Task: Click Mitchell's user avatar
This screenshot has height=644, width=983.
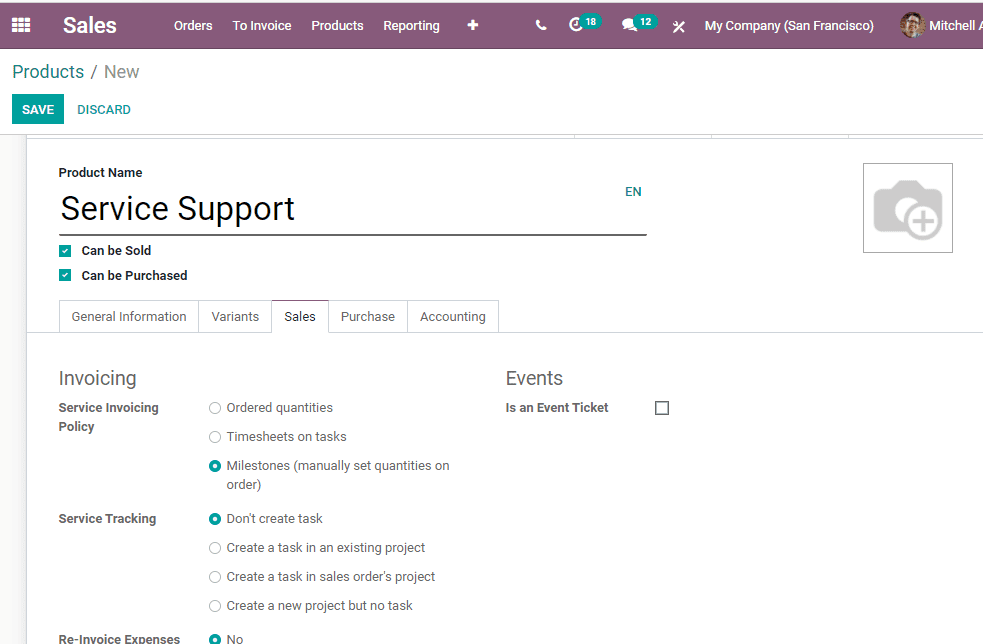Action: tap(912, 25)
